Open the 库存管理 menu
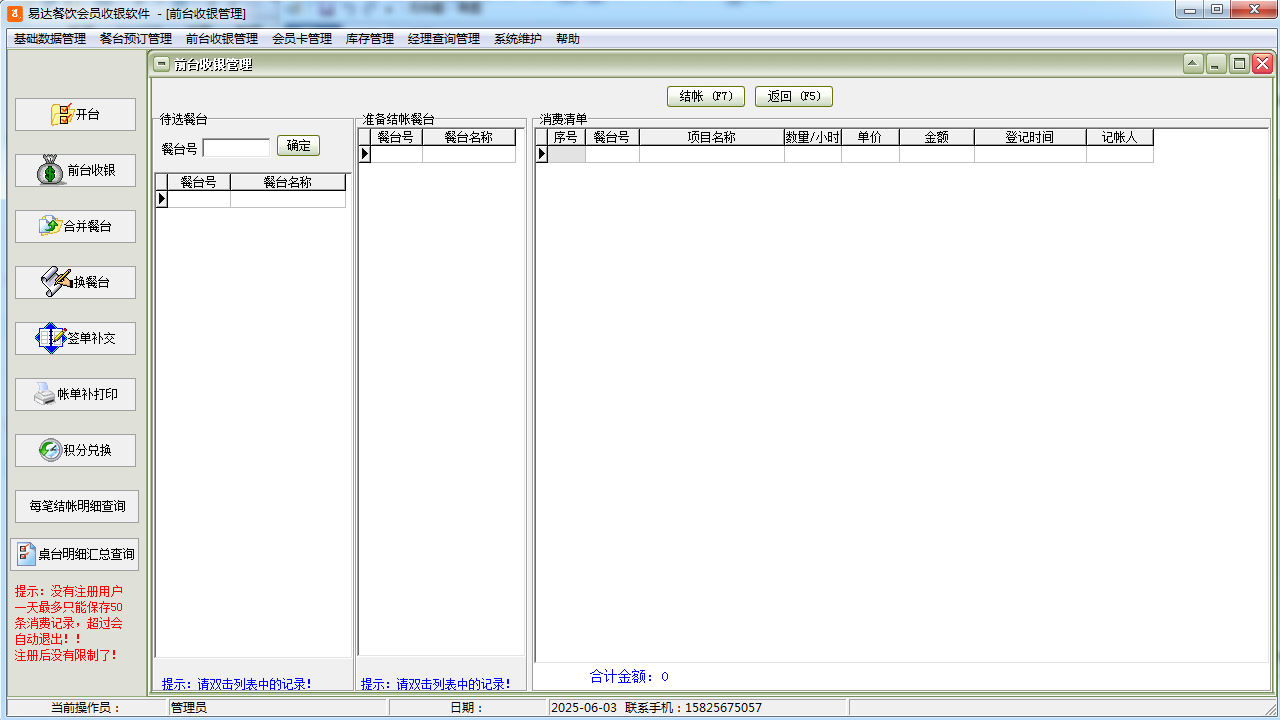 (x=370, y=39)
